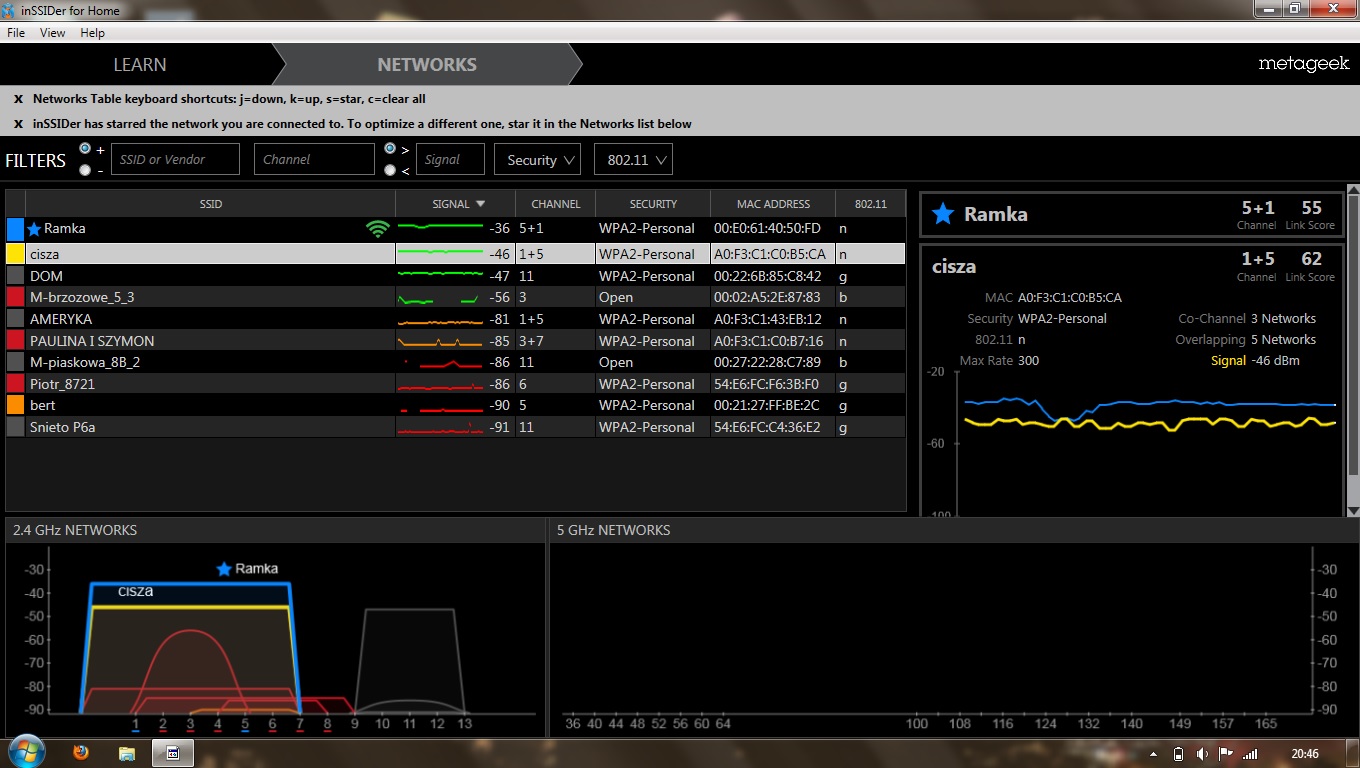Select the cisza network row
The height and width of the screenshot is (768, 1360).
[456, 254]
